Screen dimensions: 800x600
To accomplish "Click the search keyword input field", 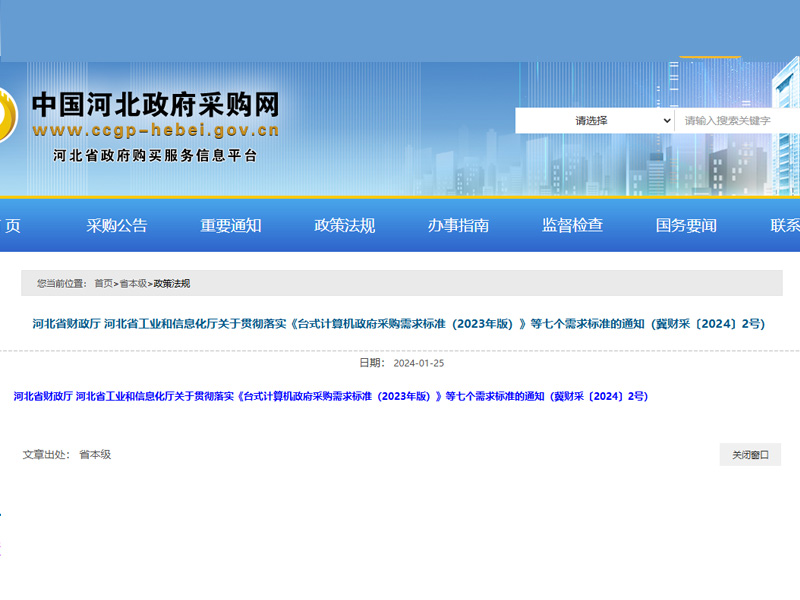I will coord(738,121).
